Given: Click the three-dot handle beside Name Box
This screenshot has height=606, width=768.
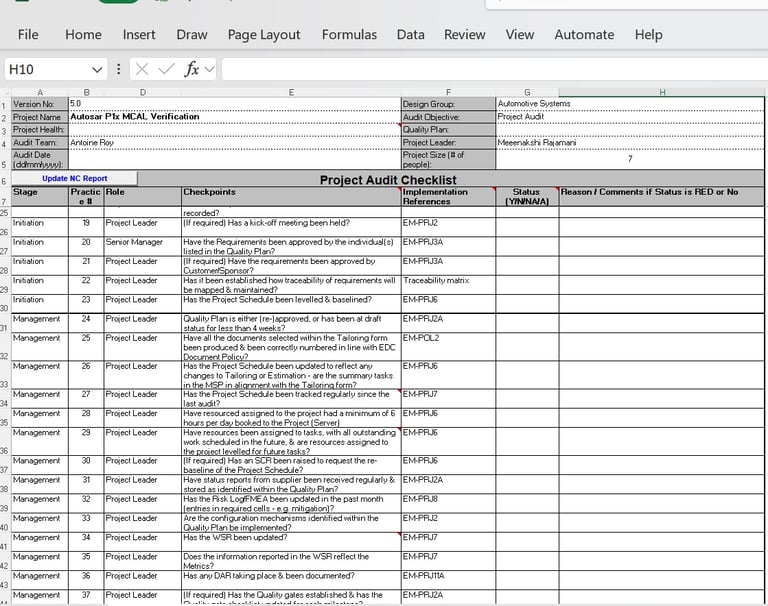Looking at the screenshot, I should point(119,69).
